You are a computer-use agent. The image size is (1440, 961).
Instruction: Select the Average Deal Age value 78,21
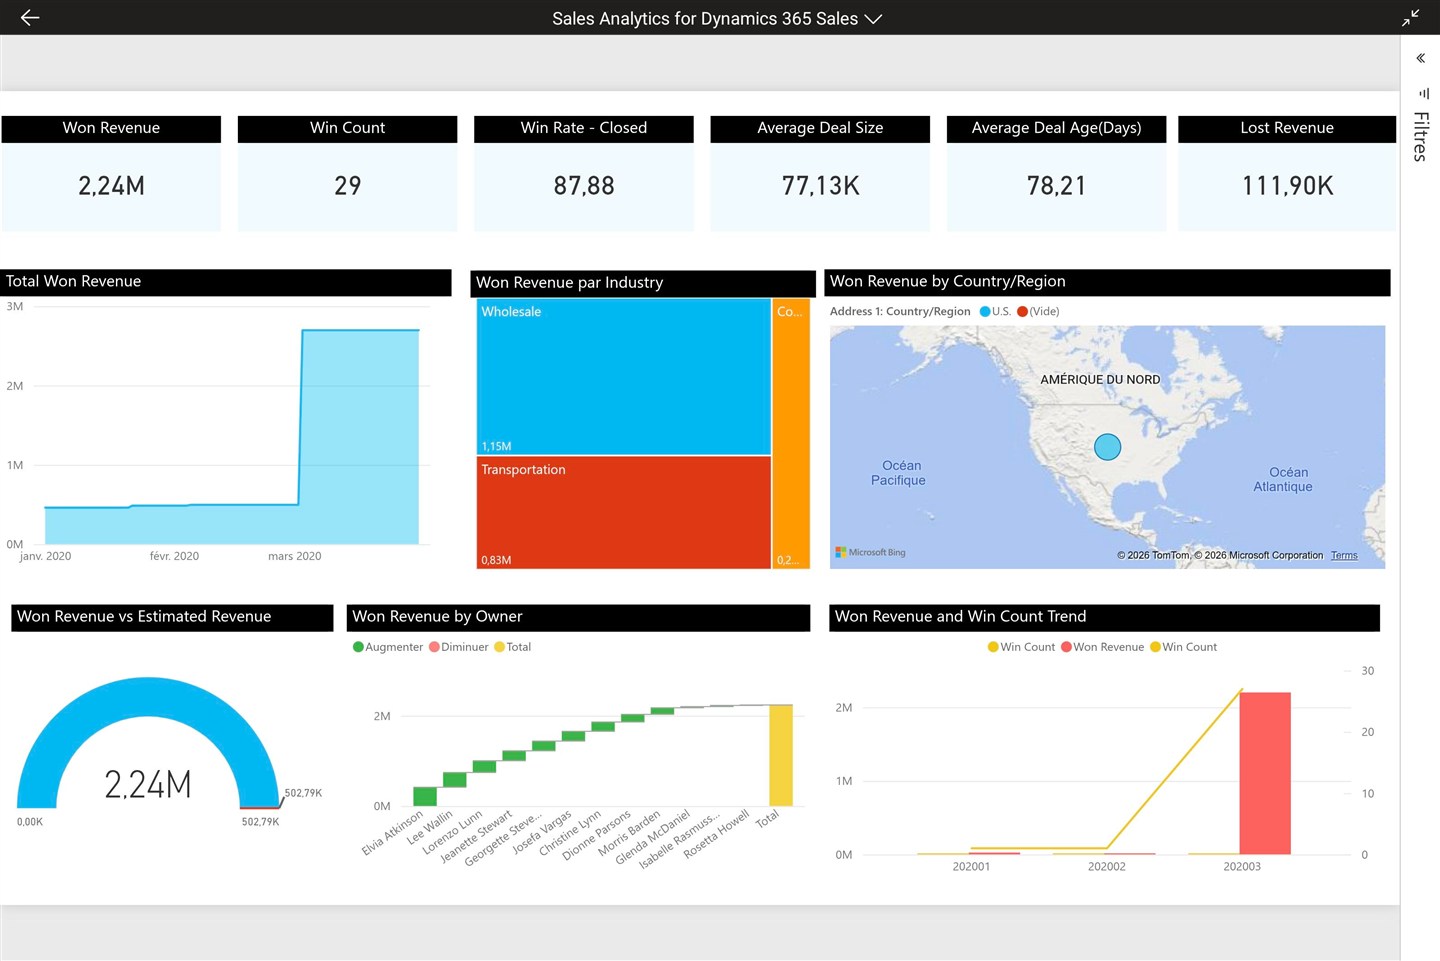[1056, 186]
